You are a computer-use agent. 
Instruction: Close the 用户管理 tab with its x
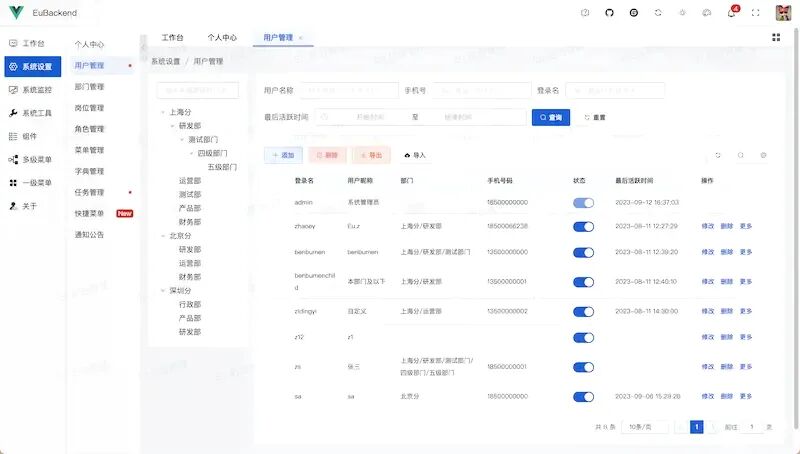[301, 38]
